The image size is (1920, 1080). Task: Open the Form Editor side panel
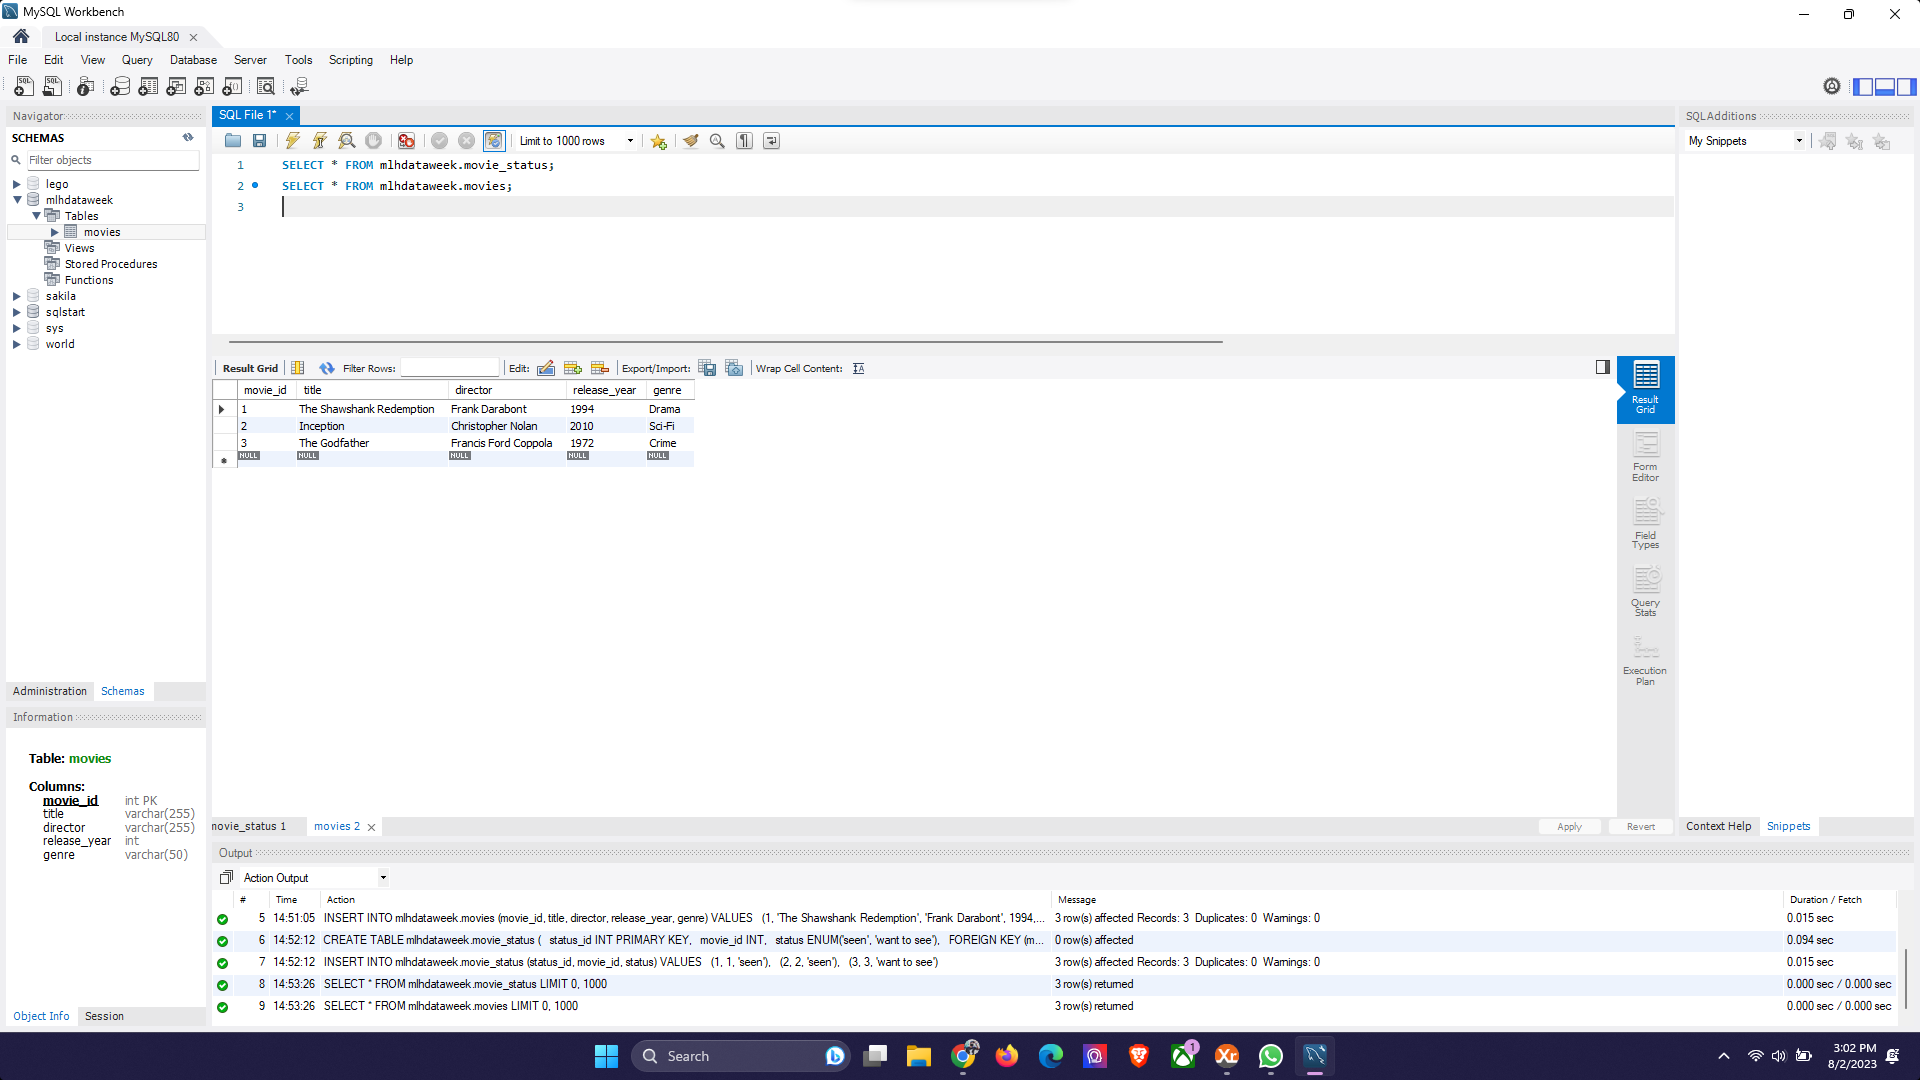click(x=1645, y=456)
